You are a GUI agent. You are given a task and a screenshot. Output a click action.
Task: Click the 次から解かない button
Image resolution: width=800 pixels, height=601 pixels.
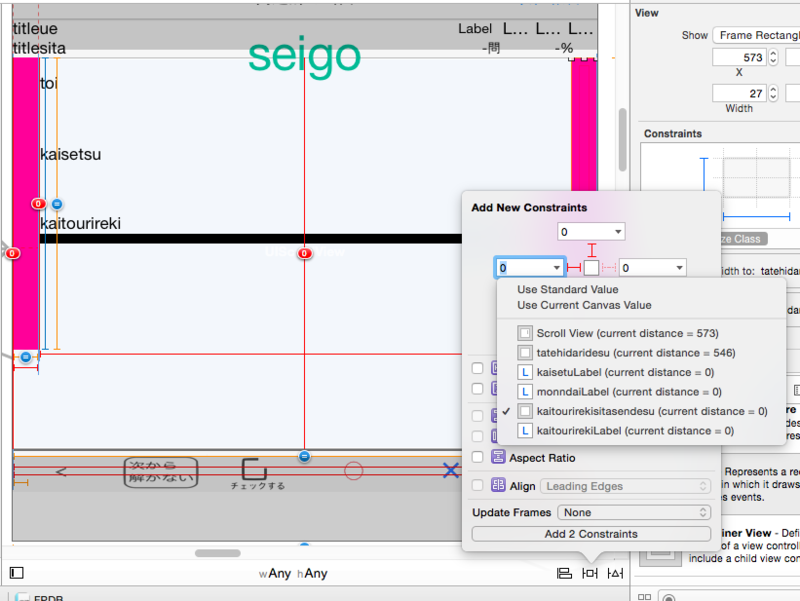(161, 472)
